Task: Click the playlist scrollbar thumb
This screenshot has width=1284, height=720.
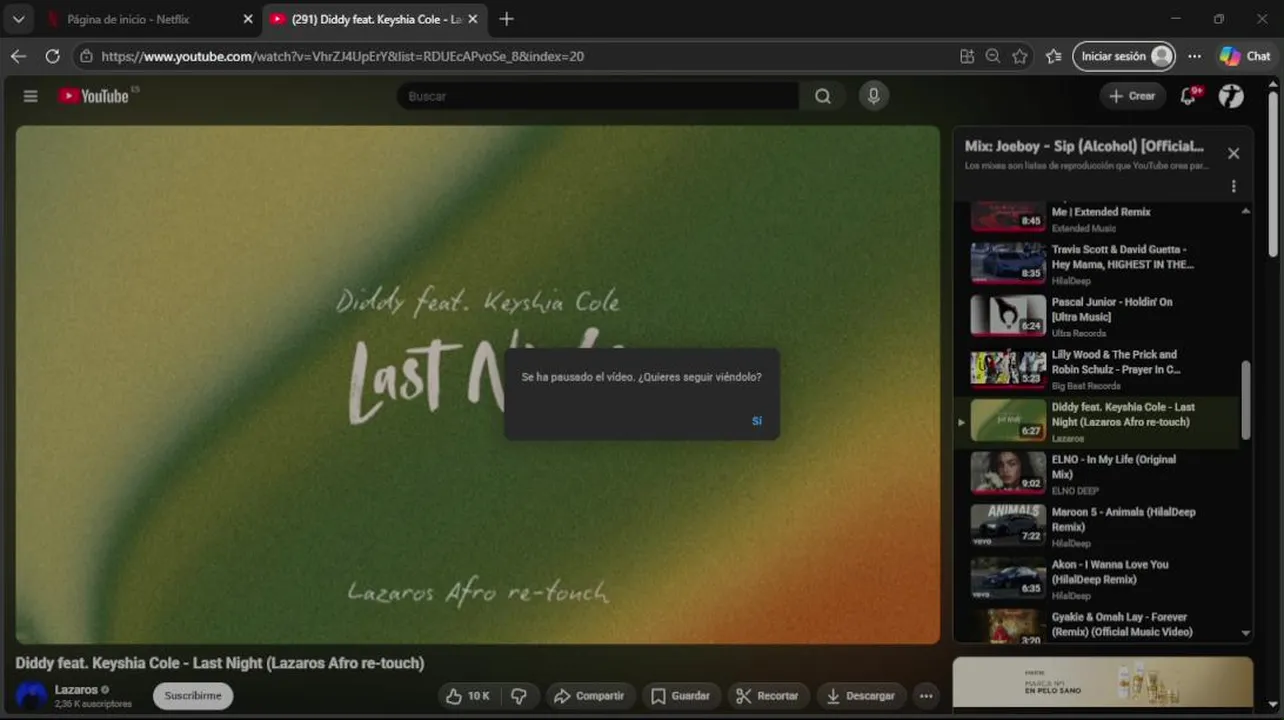Action: [x=1246, y=400]
